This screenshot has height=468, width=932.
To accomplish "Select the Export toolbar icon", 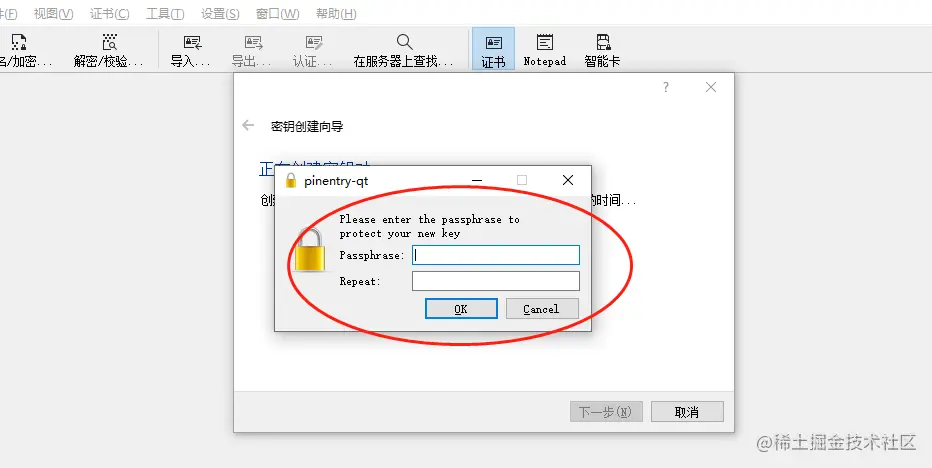I will tap(253, 50).
